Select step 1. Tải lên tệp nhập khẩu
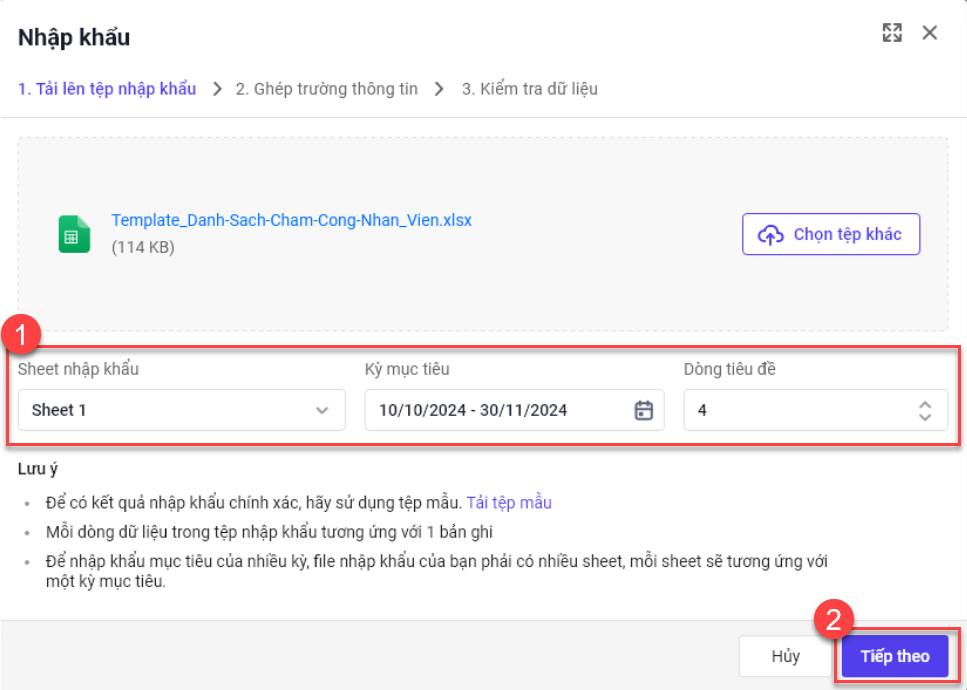Viewport: 967px width, 690px height. pyautogui.click(x=107, y=89)
